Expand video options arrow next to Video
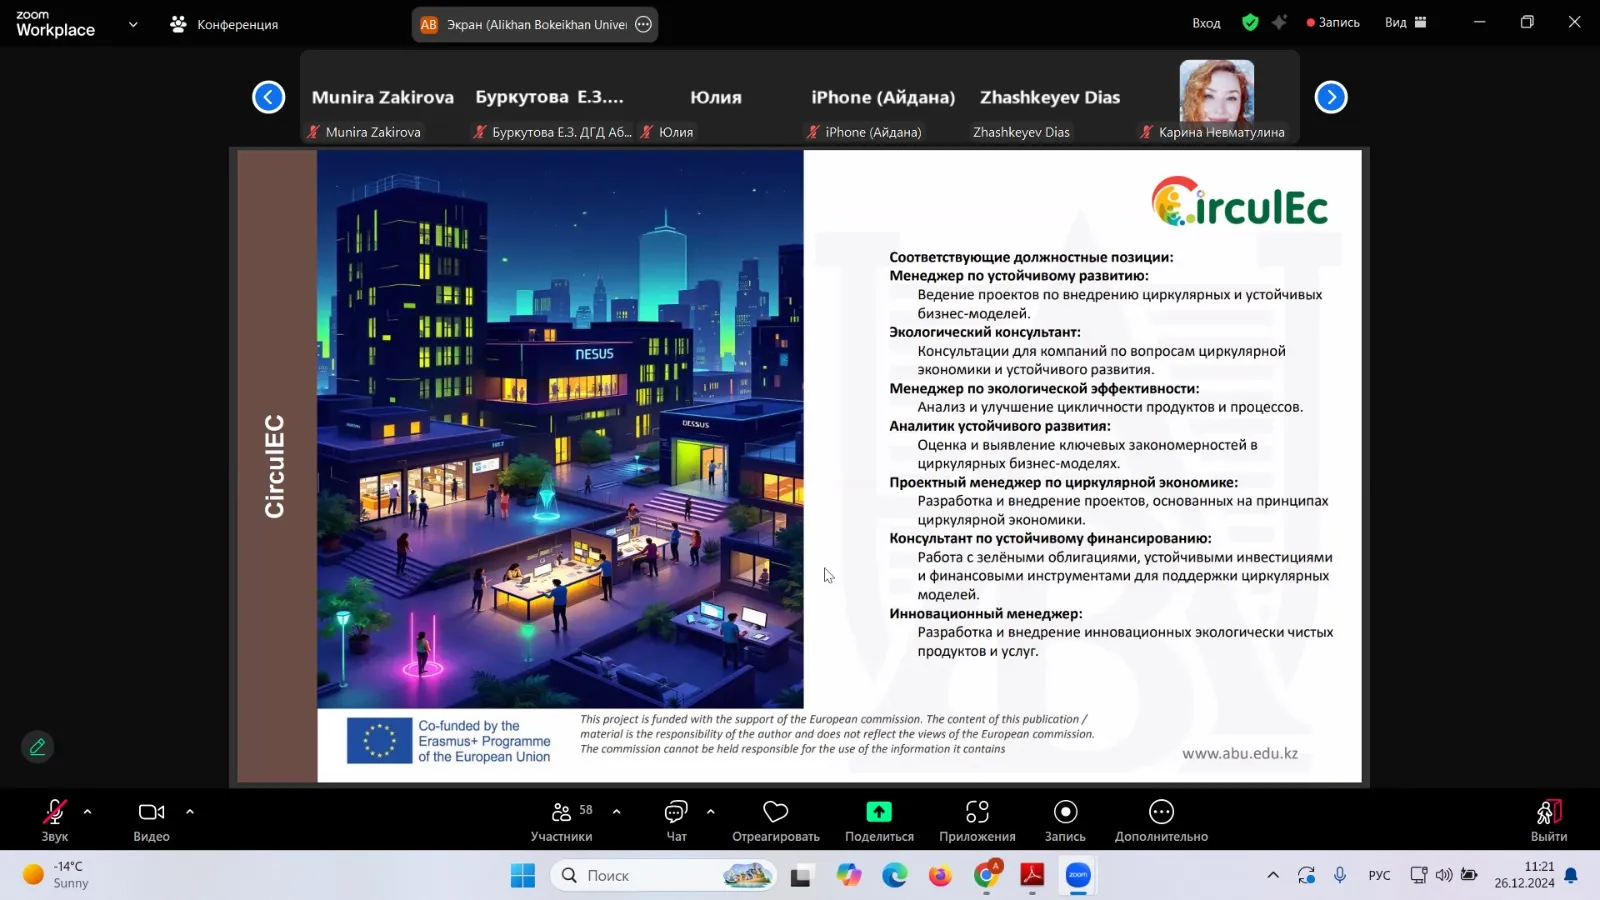 coord(190,812)
